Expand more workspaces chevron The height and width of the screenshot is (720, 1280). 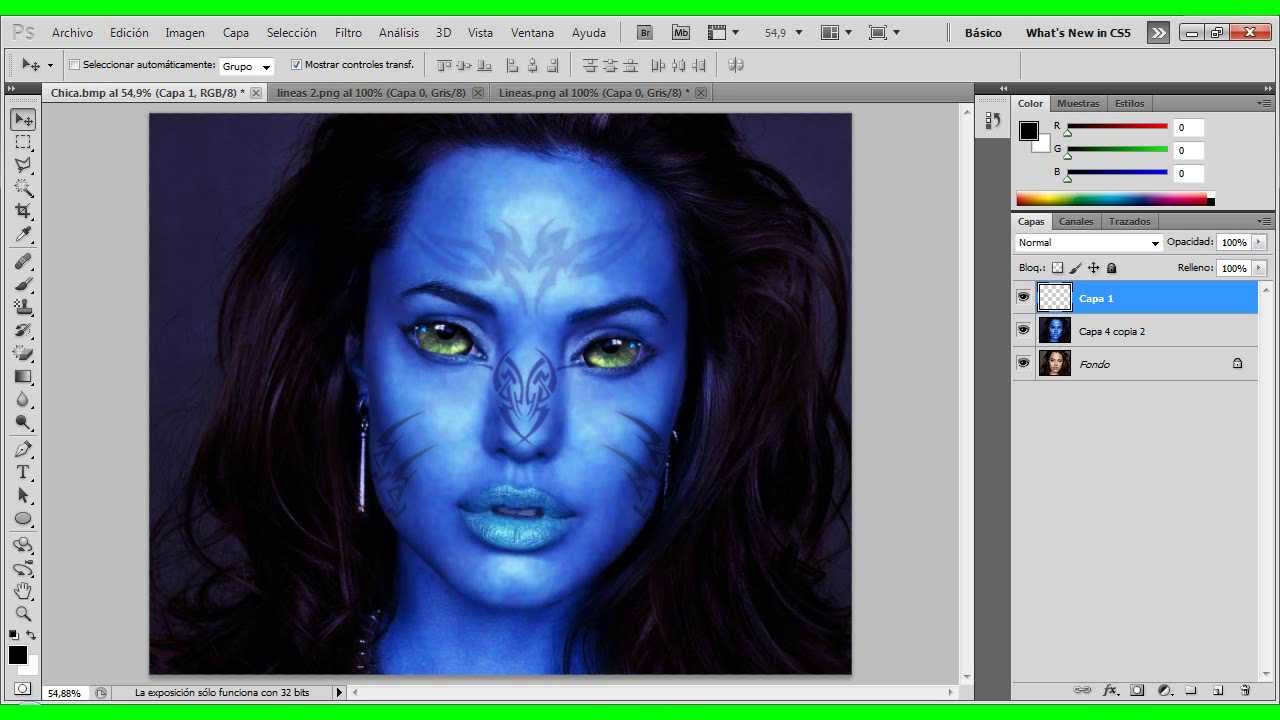click(1158, 33)
